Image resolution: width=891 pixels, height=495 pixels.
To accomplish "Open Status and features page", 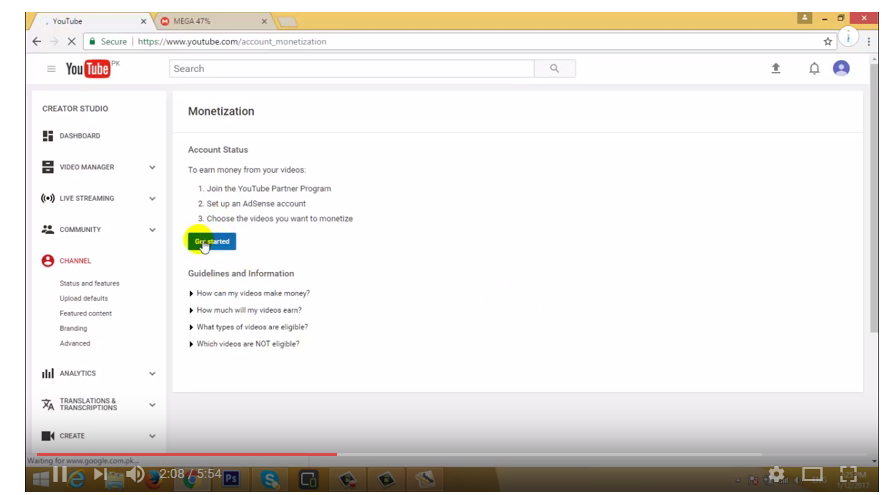I will pyautogui.click(x=89, y=284).
